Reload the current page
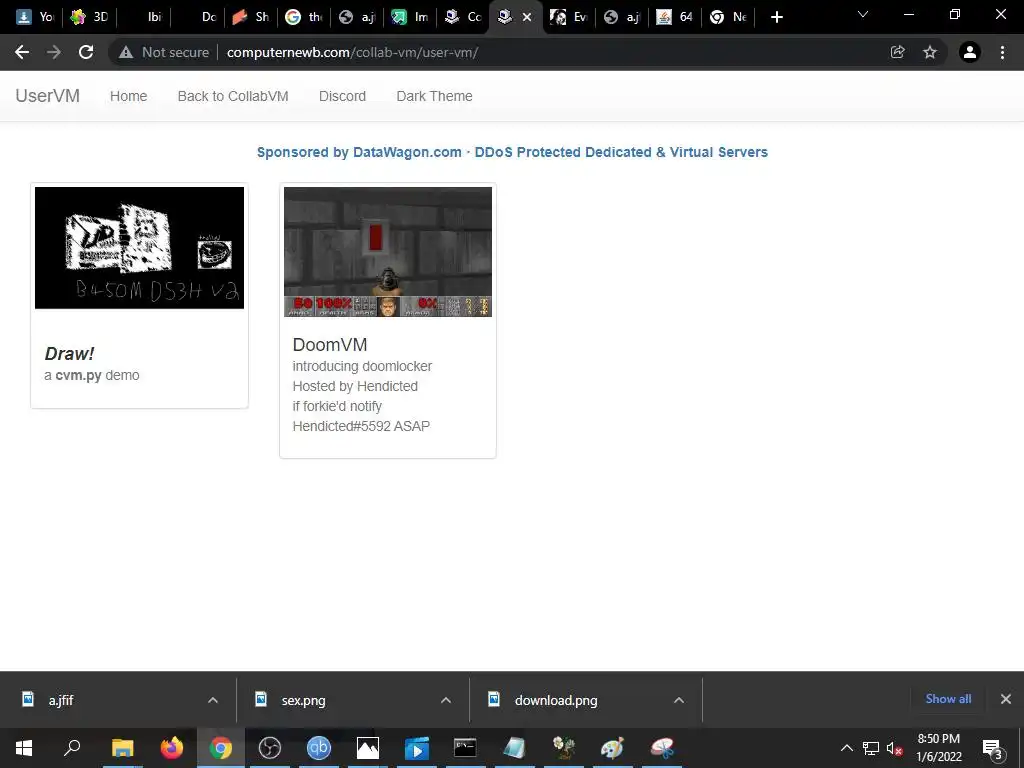This screenshot has width=1024, height=768. click(86, 52)
